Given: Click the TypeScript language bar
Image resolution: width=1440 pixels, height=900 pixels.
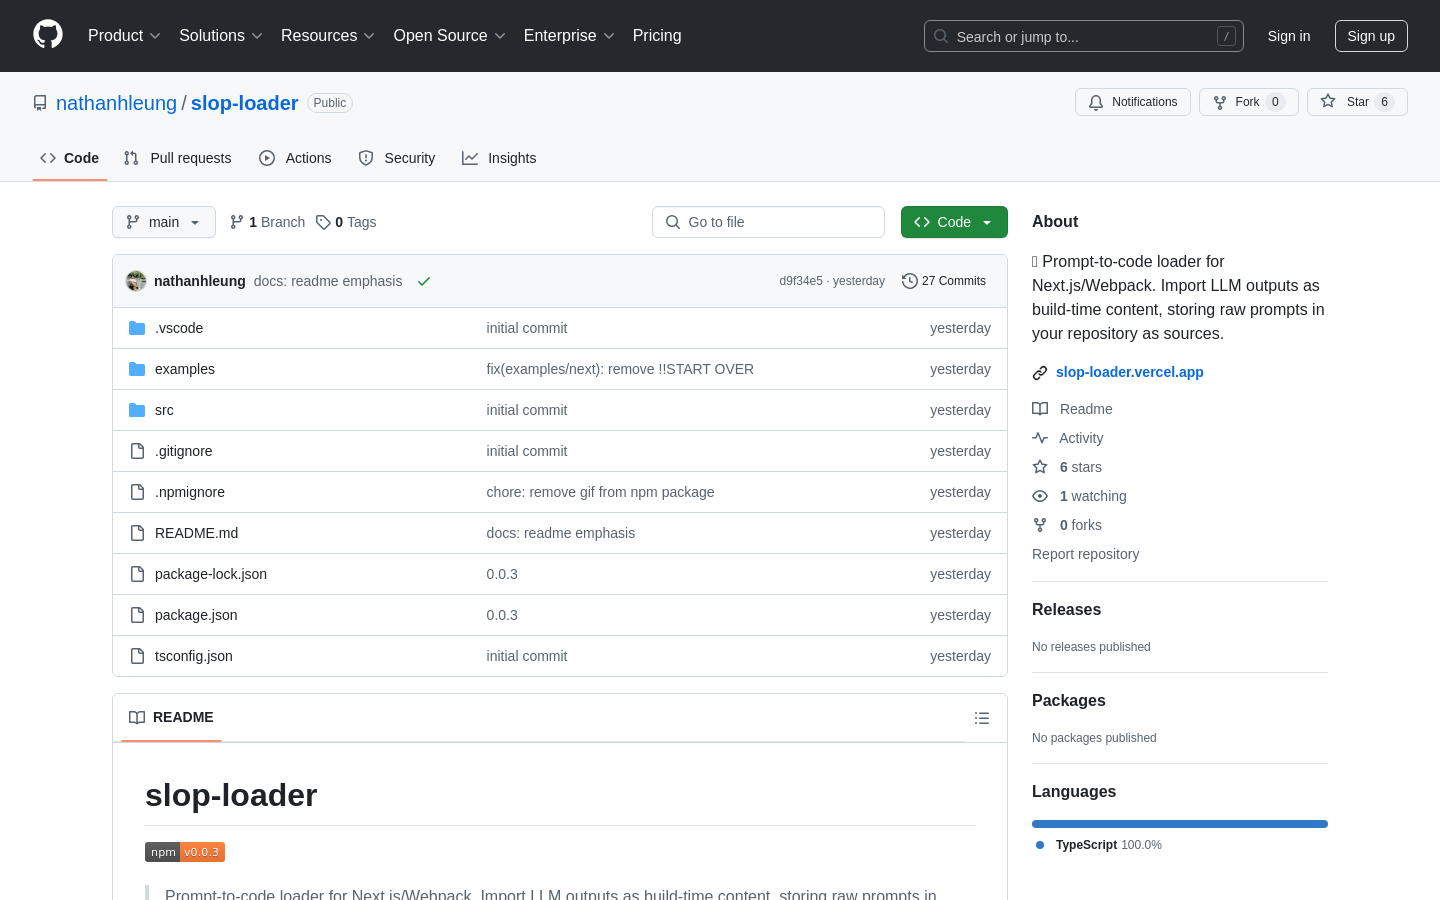Looking at the screenshot, I should (1180, 824).
